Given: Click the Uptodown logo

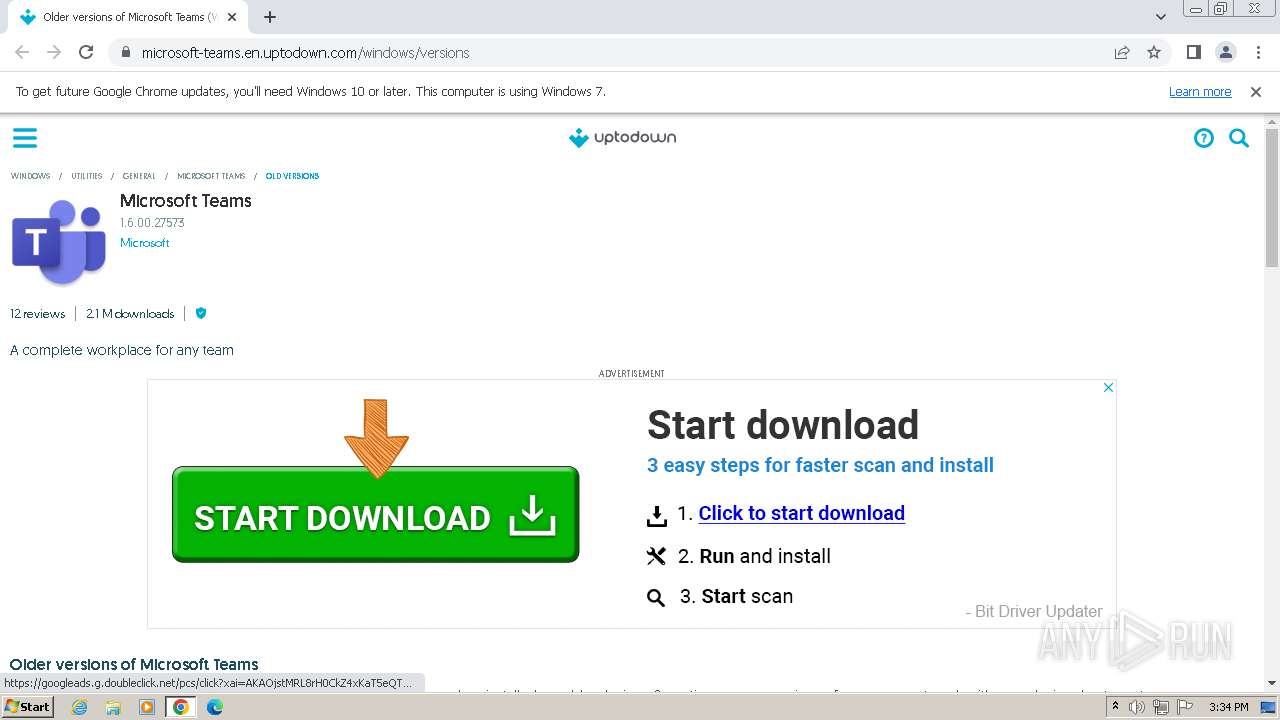Looking at the screenshot, I should tap(622, 138).
